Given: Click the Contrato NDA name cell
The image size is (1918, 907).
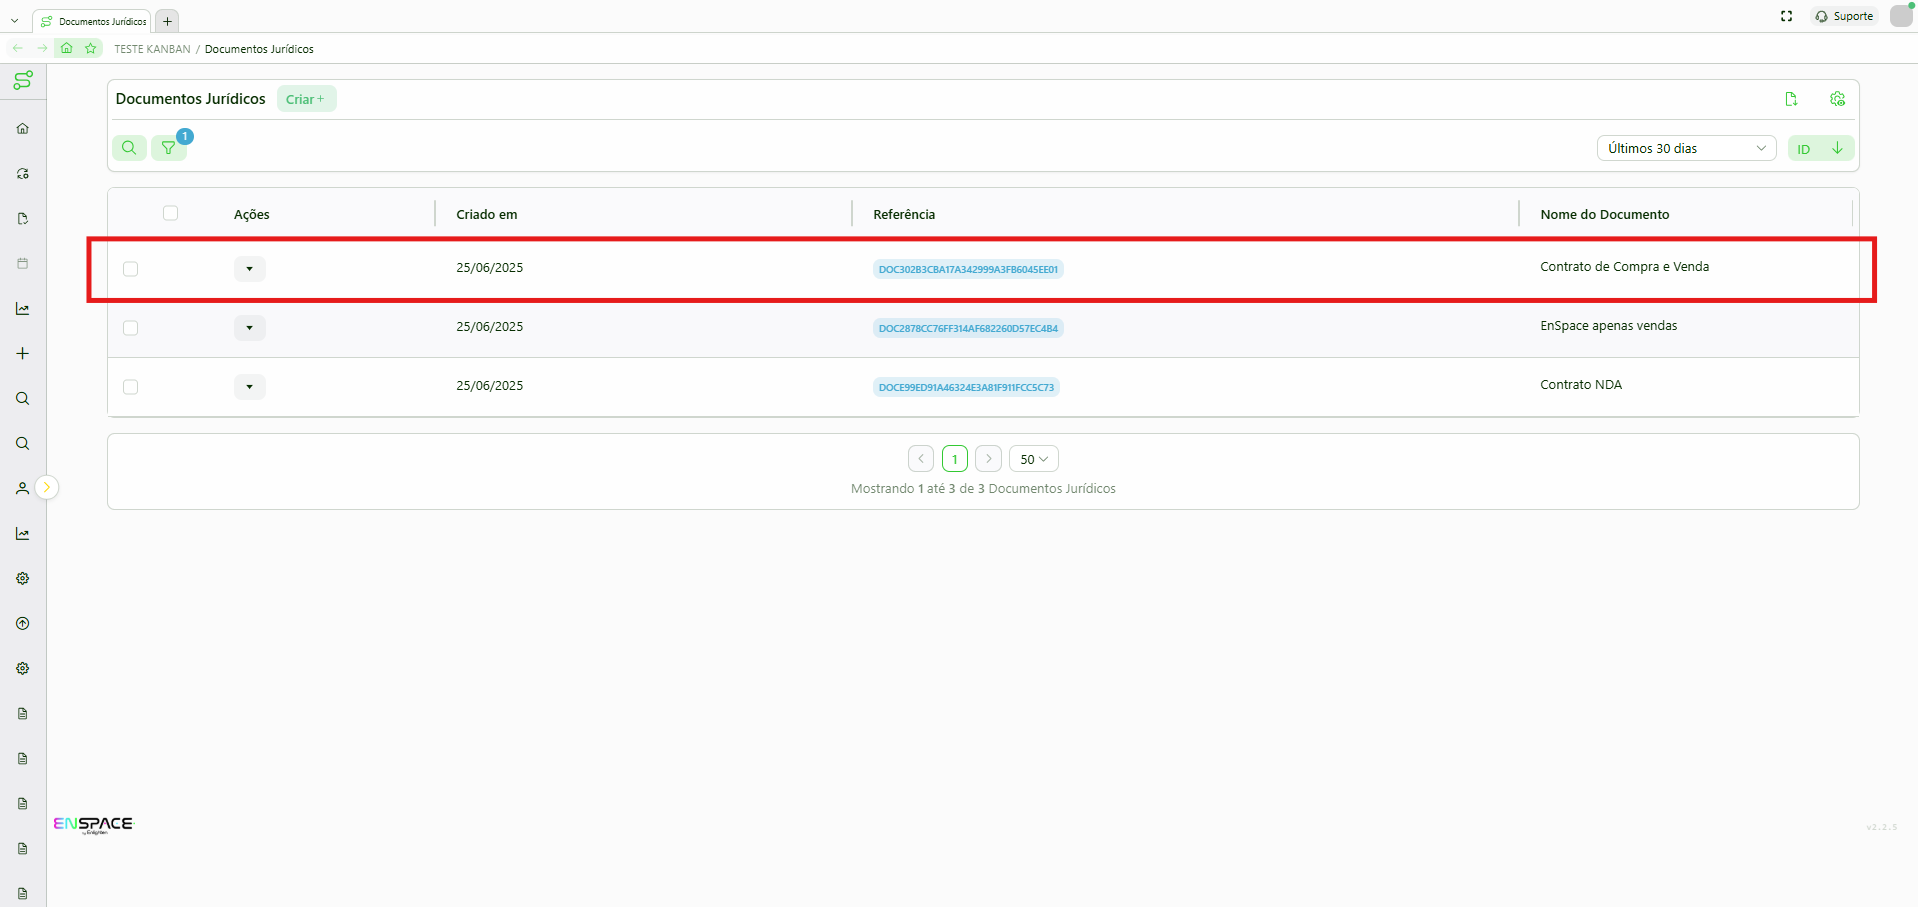Looking at the screenshot, I should [1581, 385].
